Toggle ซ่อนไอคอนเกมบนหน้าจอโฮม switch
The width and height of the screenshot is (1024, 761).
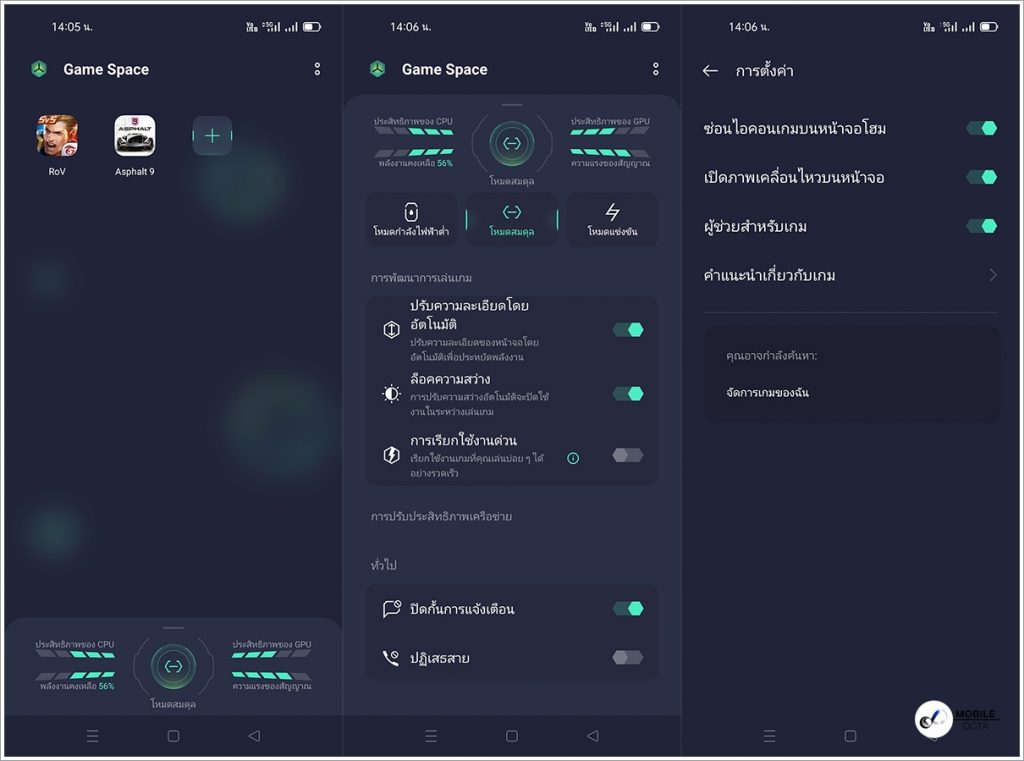[981, 128]
